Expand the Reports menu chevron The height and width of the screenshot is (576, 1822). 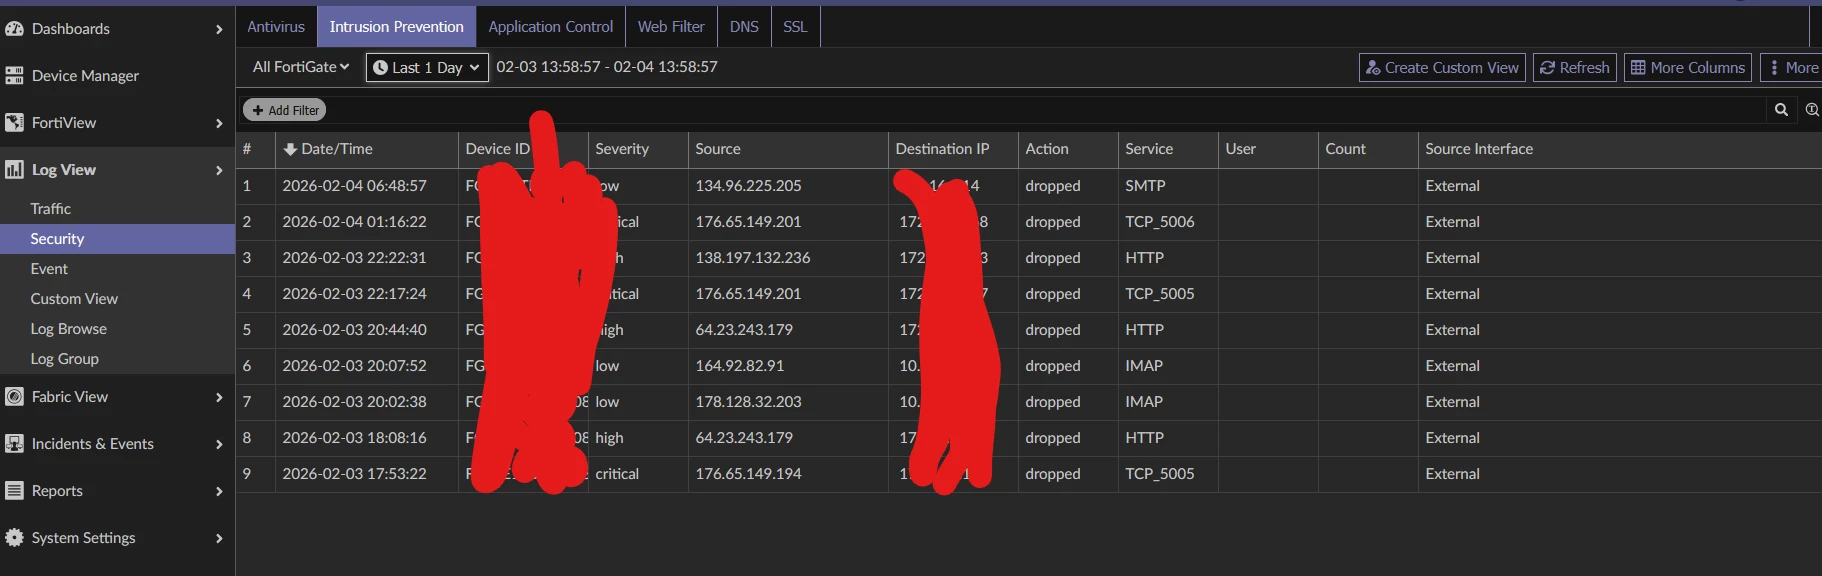pos(219,491)
